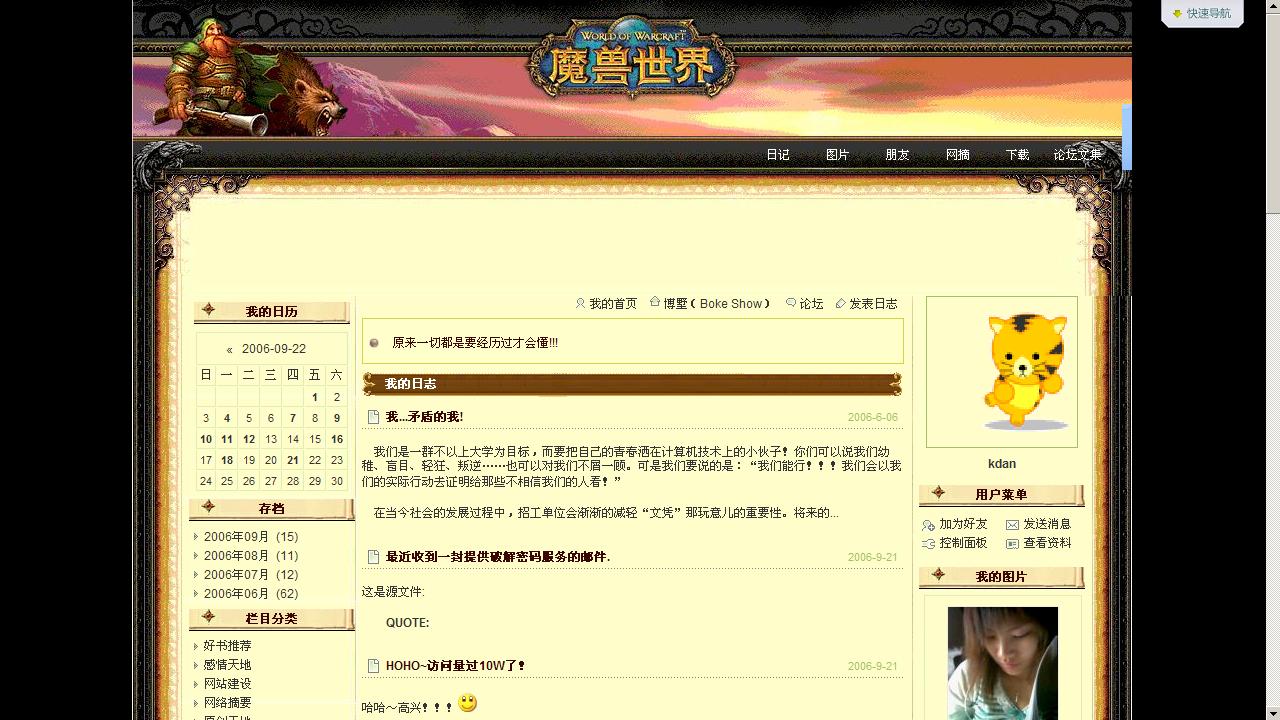Open category 网站建设
Viewport: 1280px width, 720px height.
(x=228, y=684)
